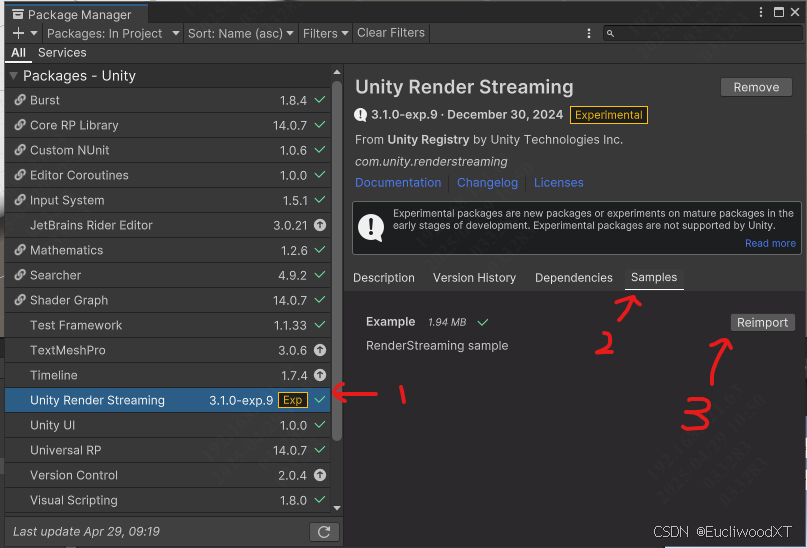Click Remove package button
This screenshot has width=807, height=548.
[756, 87]
